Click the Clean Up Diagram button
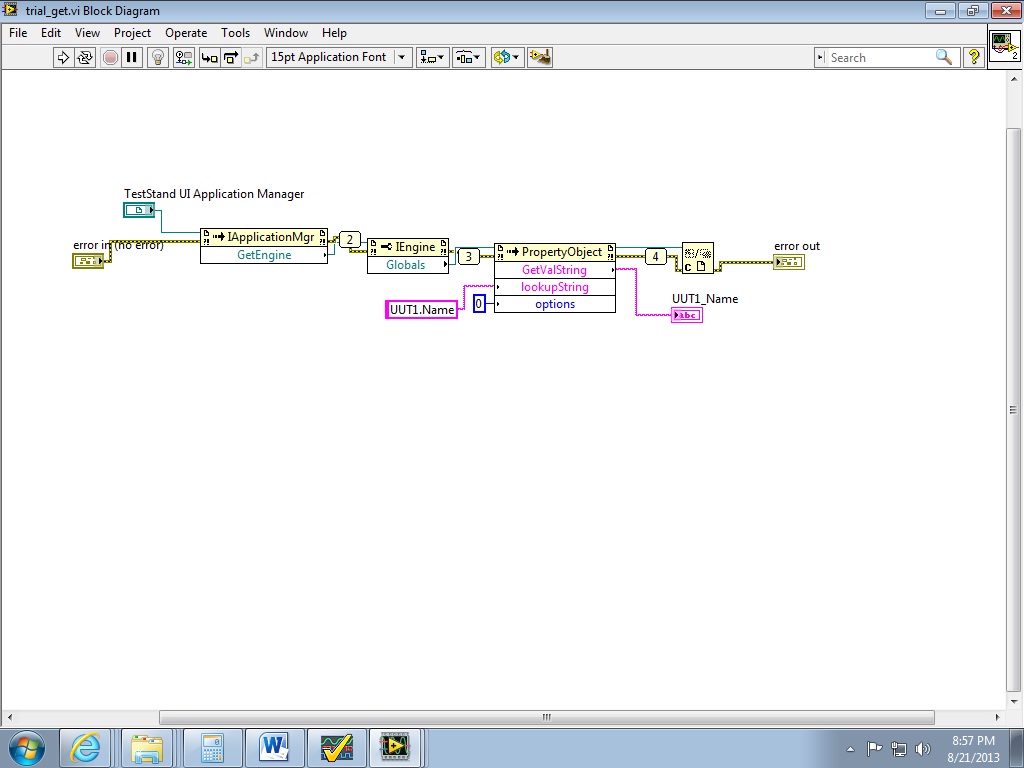 pyautogui.click(x=540, y=57)
